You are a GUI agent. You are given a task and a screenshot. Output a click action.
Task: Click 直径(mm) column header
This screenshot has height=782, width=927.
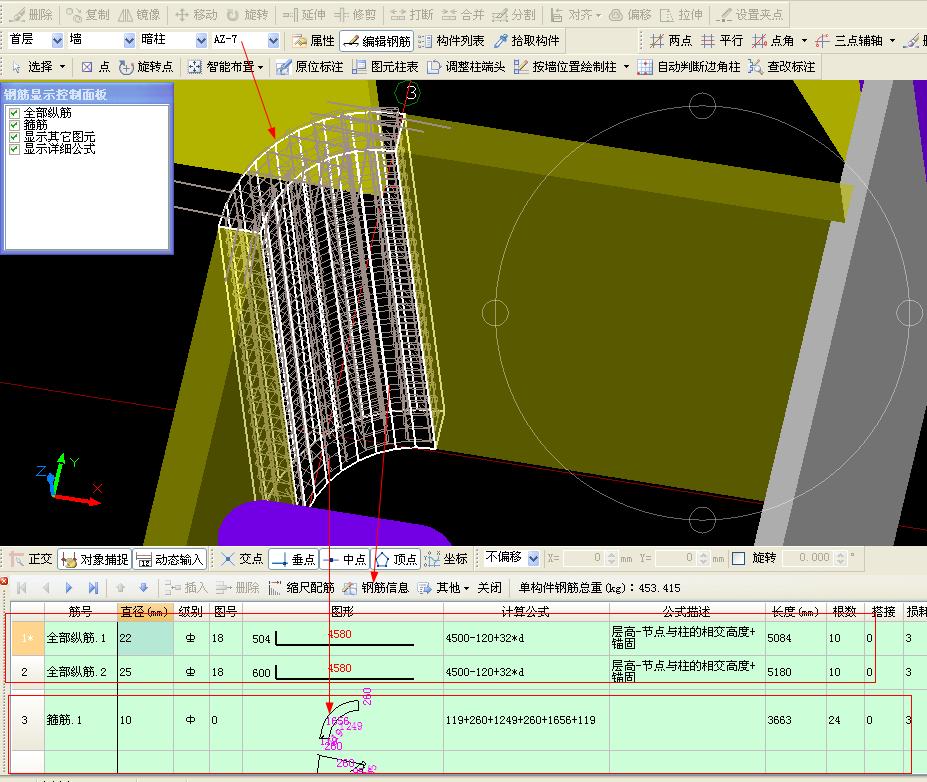pos(145,612)
